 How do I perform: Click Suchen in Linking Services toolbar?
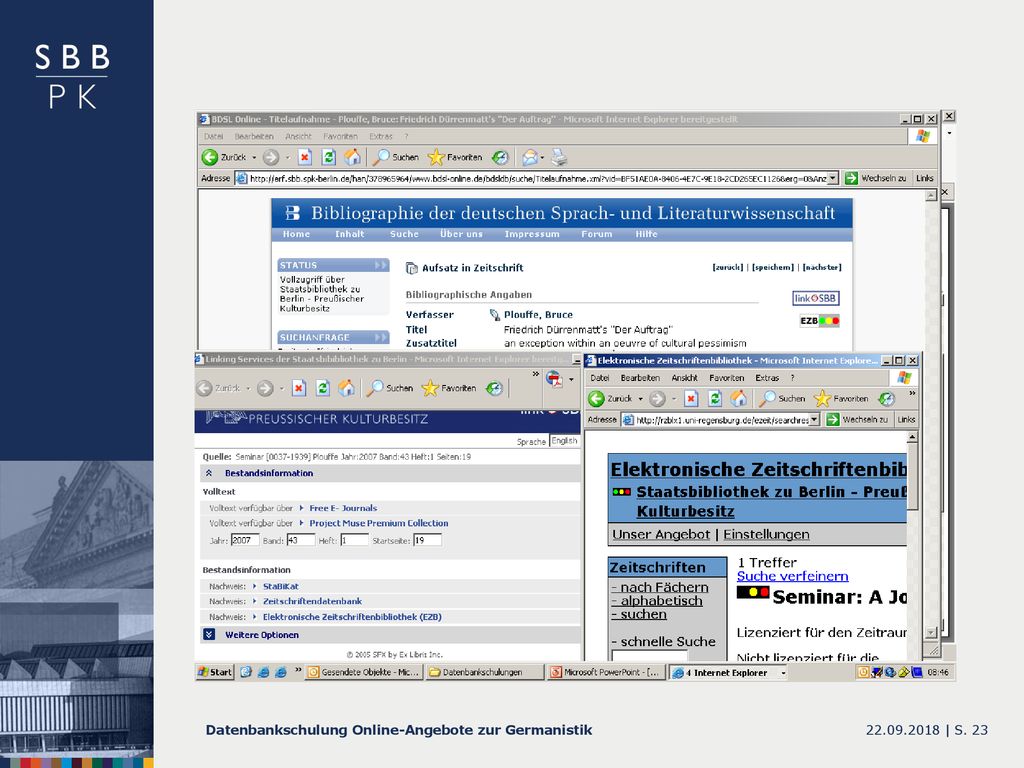click(390, 389)
